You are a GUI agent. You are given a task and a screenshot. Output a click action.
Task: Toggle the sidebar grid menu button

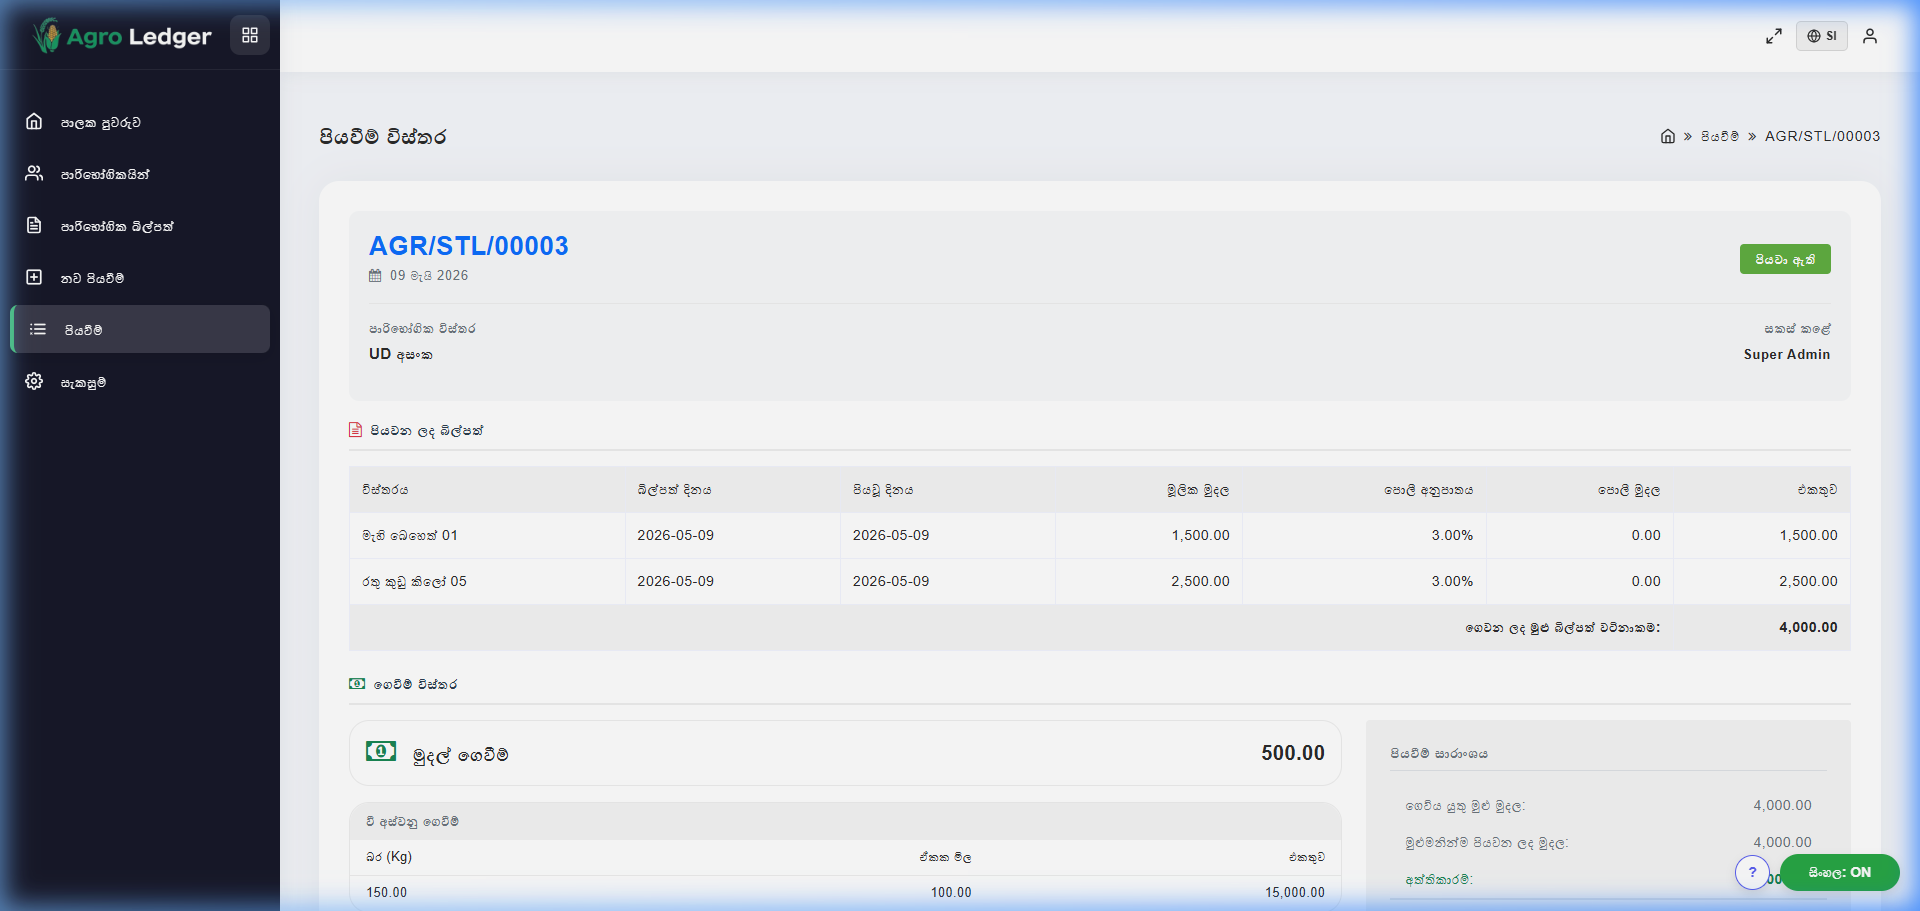point(250,35)
